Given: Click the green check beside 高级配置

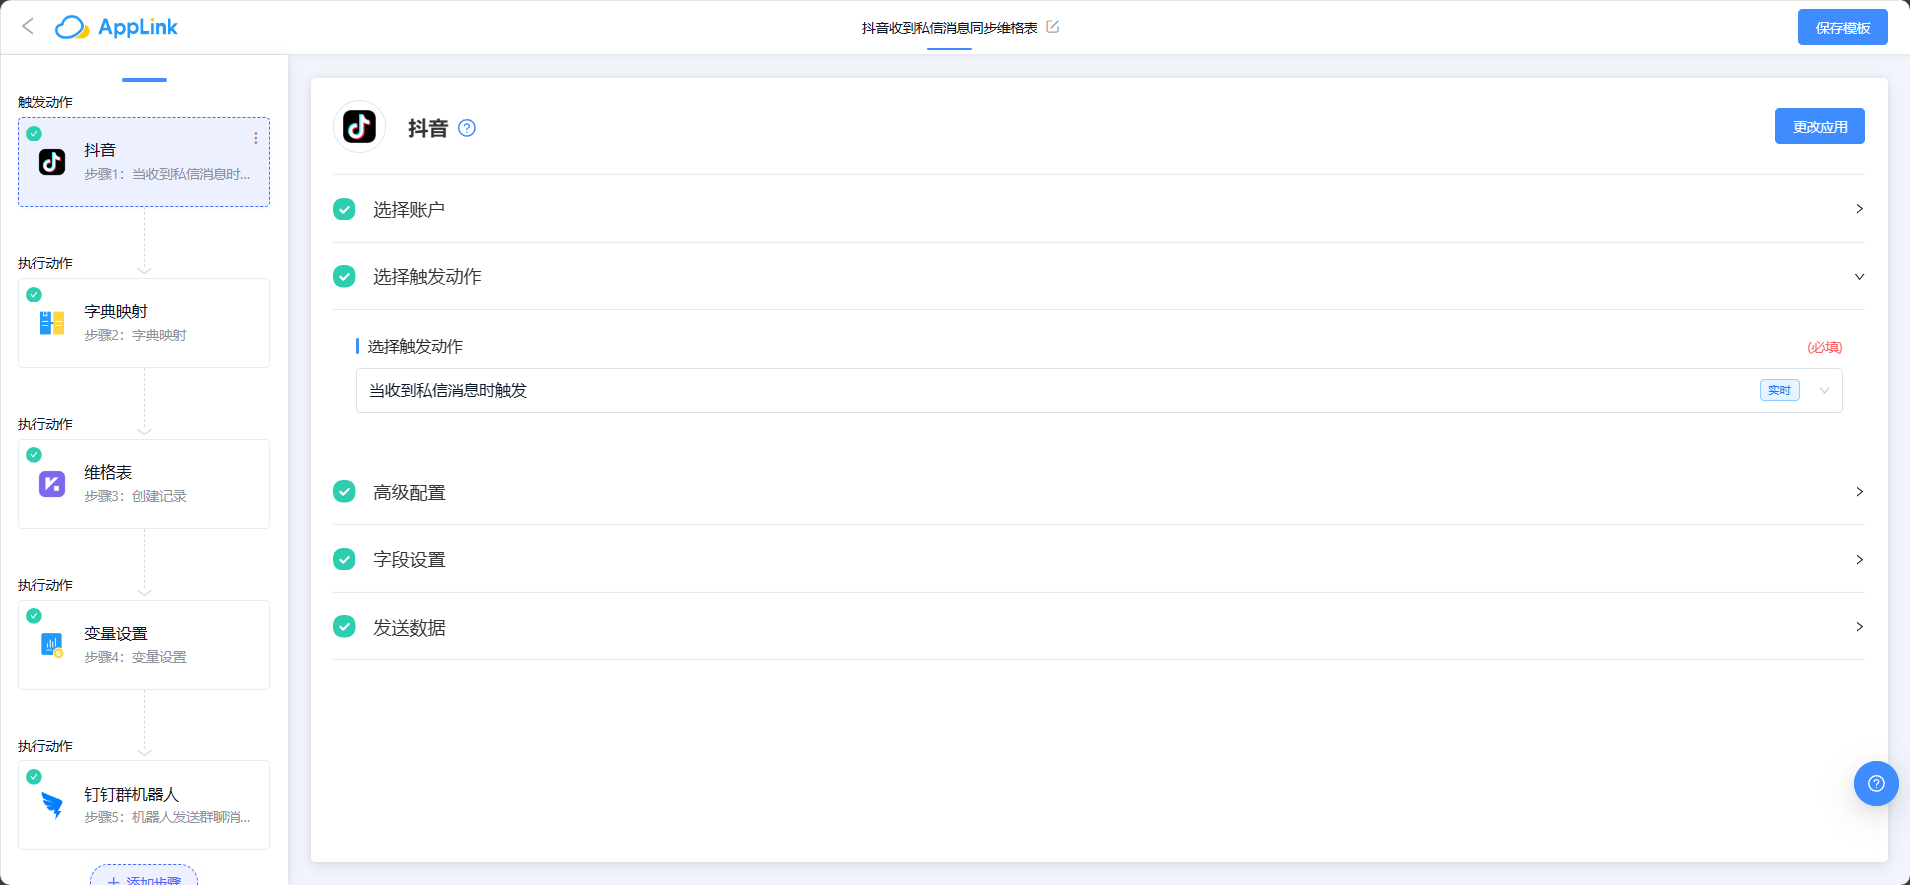Looking at the screenshot, I should tap(344, 491).
